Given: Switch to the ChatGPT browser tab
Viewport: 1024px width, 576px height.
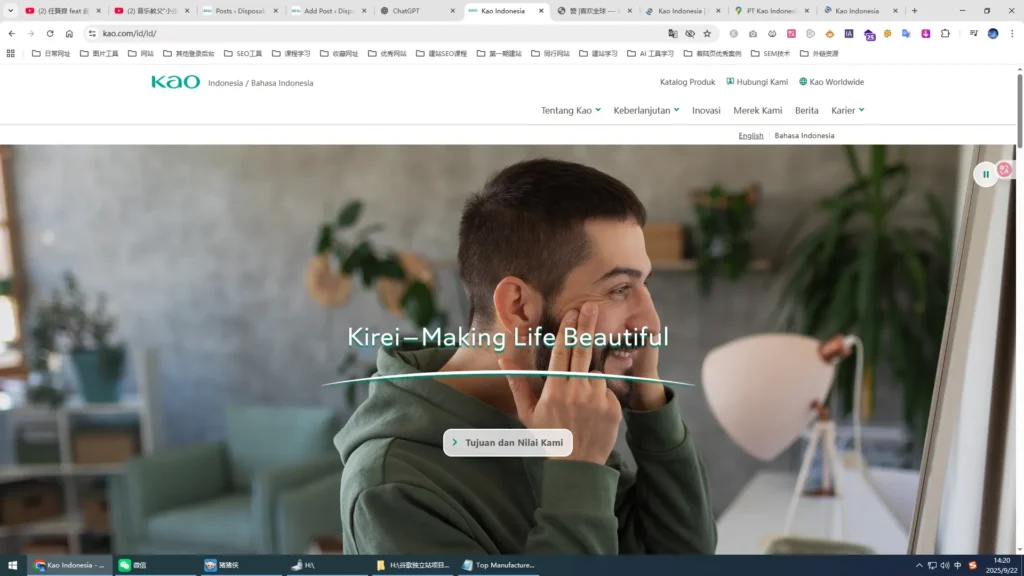Looking at the screenshot, I should (x=415, y=11).
